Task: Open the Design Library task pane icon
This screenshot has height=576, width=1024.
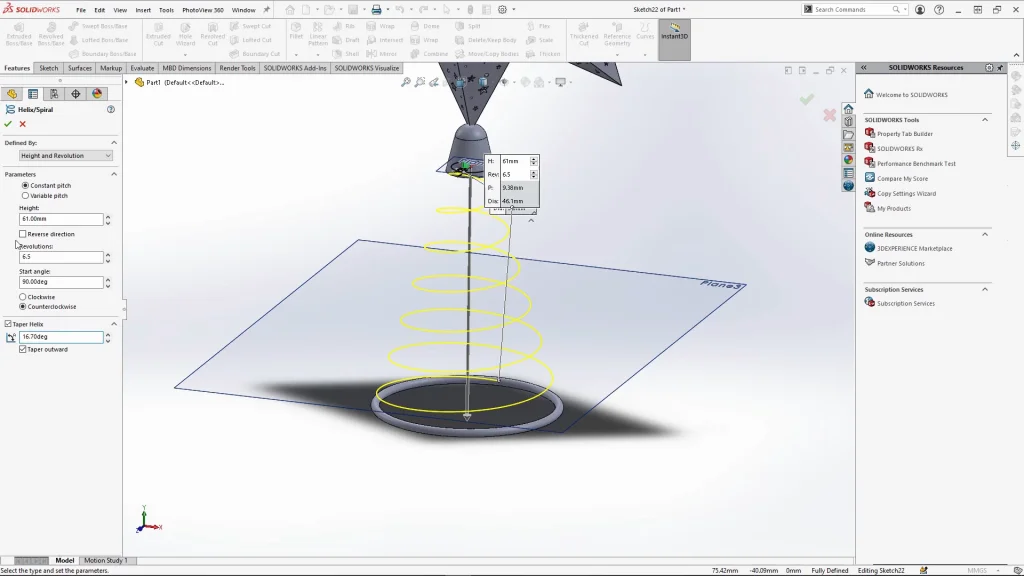Action: click(848, 121)
